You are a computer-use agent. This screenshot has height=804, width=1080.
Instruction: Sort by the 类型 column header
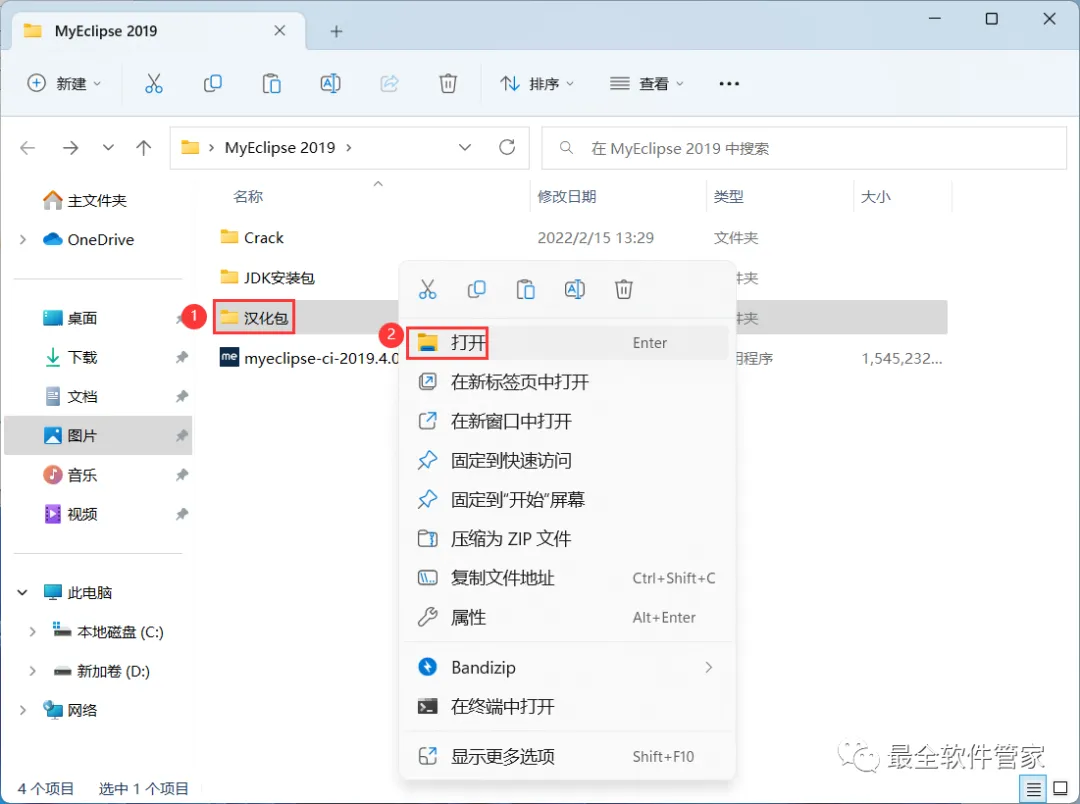pyautogui.click(x=729, y=196)
